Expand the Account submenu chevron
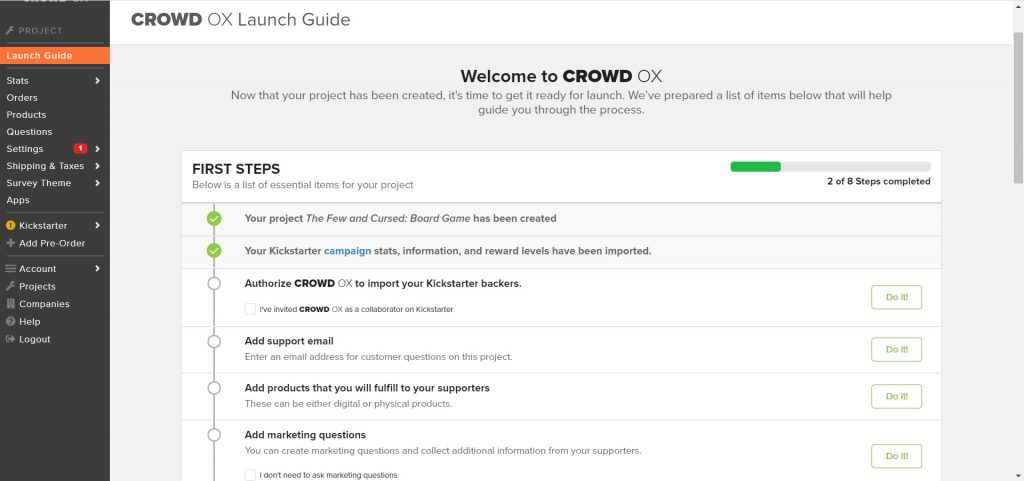 click(x=97, y=269)
